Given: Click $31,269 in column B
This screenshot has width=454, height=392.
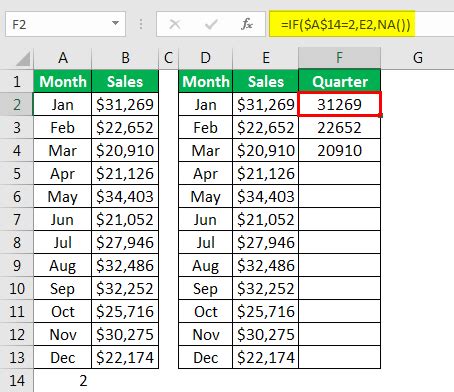Looking at the screenshot, I should (125, 104).
